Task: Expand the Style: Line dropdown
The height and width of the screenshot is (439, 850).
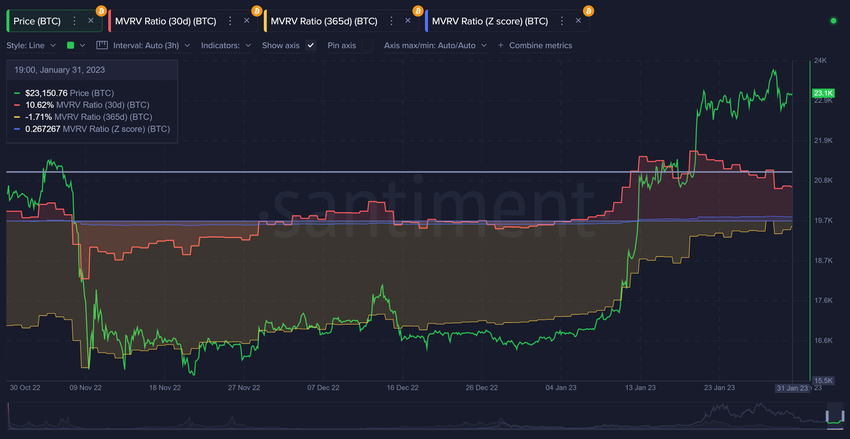Action: [x=31, y=46]
